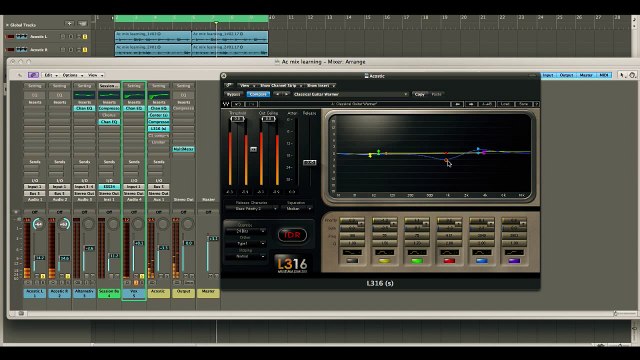Toggle the yellow EQ band indicator

coord(384,260)
